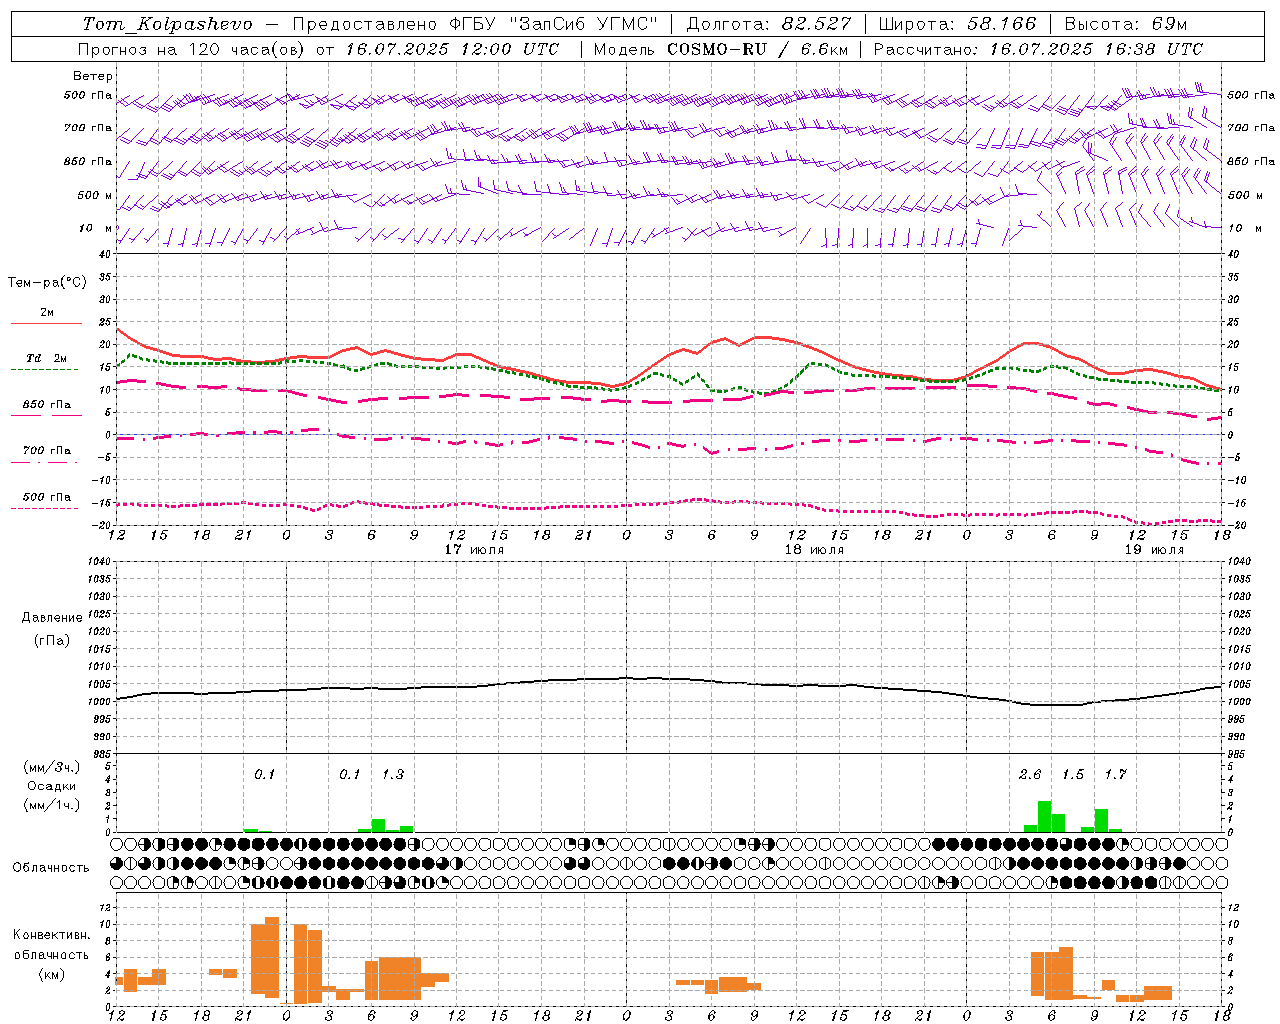Screen dimensions: 1280x1024
Task: Click the Долгота: 82.527 value
Action: pos(769,24)
